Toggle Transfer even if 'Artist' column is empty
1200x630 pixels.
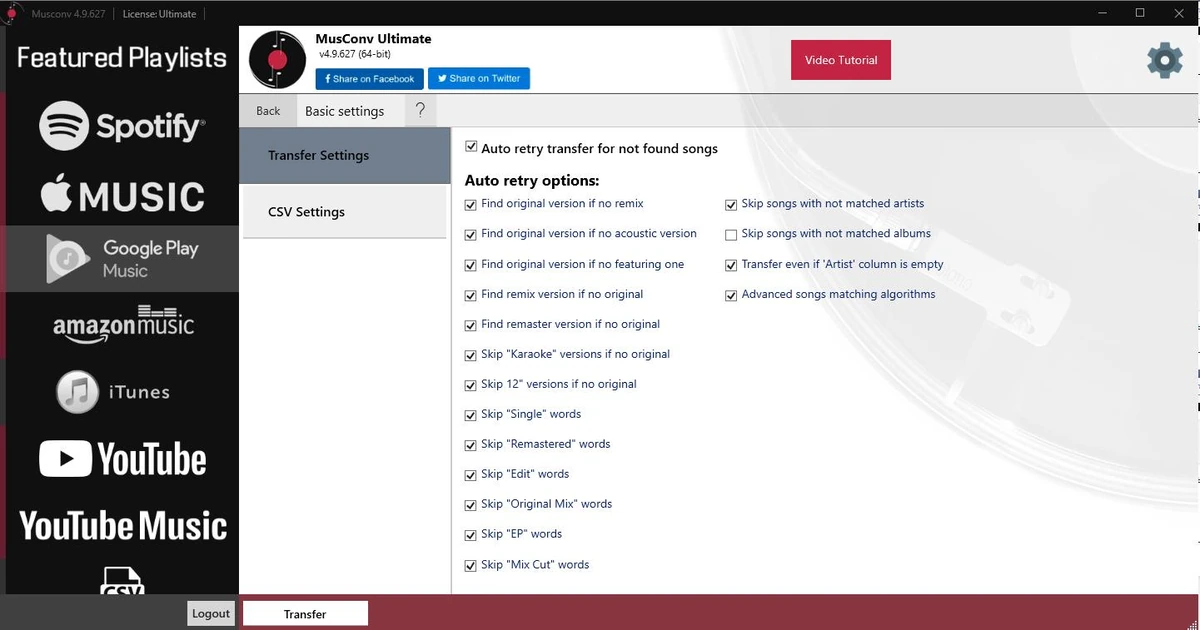click(731, 265)
